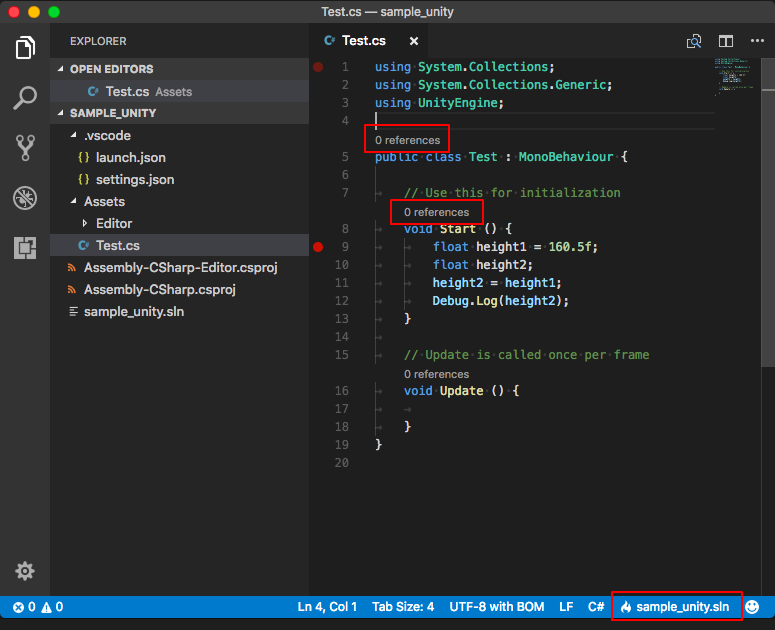Click 0 references above Start method
Viewport: 775px width, 630px height.
coord(436,212)
